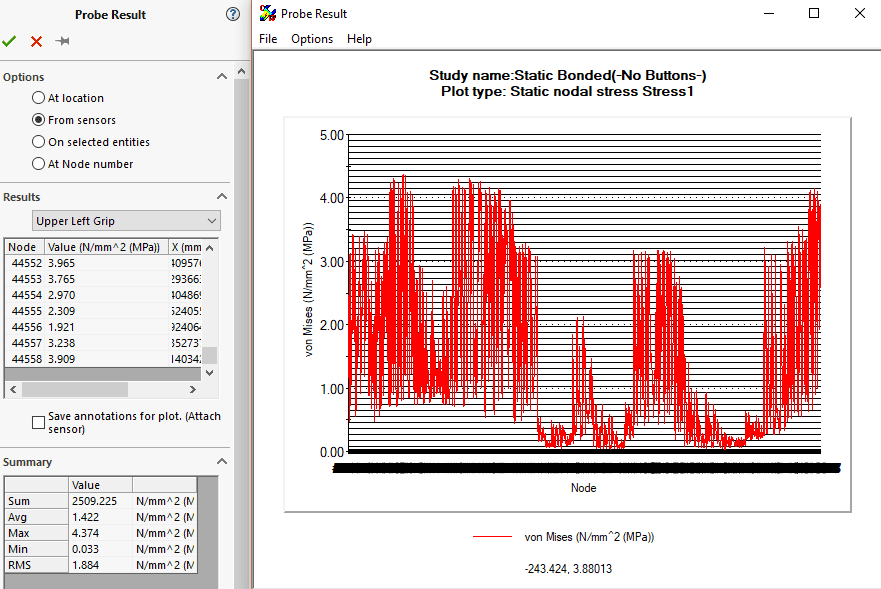
Task: Click the Max value 4.374
Action: (x=85, y=533)
